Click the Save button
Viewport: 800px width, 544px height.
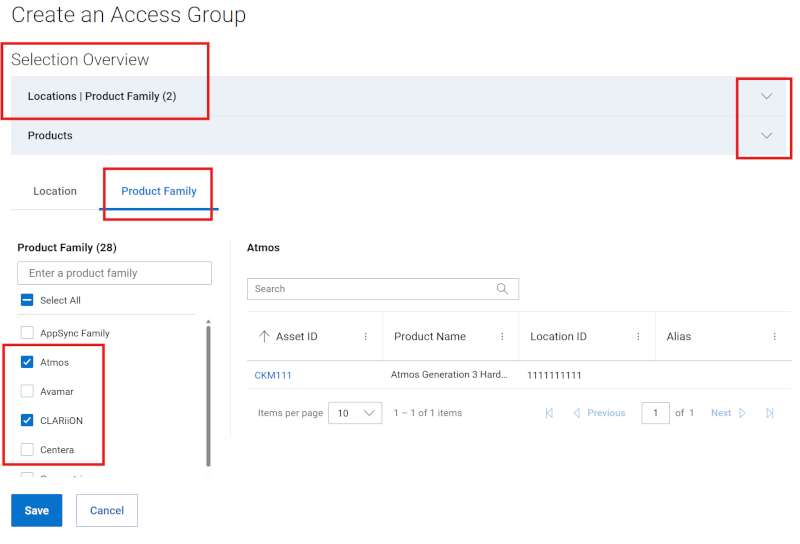coord(37,510)
